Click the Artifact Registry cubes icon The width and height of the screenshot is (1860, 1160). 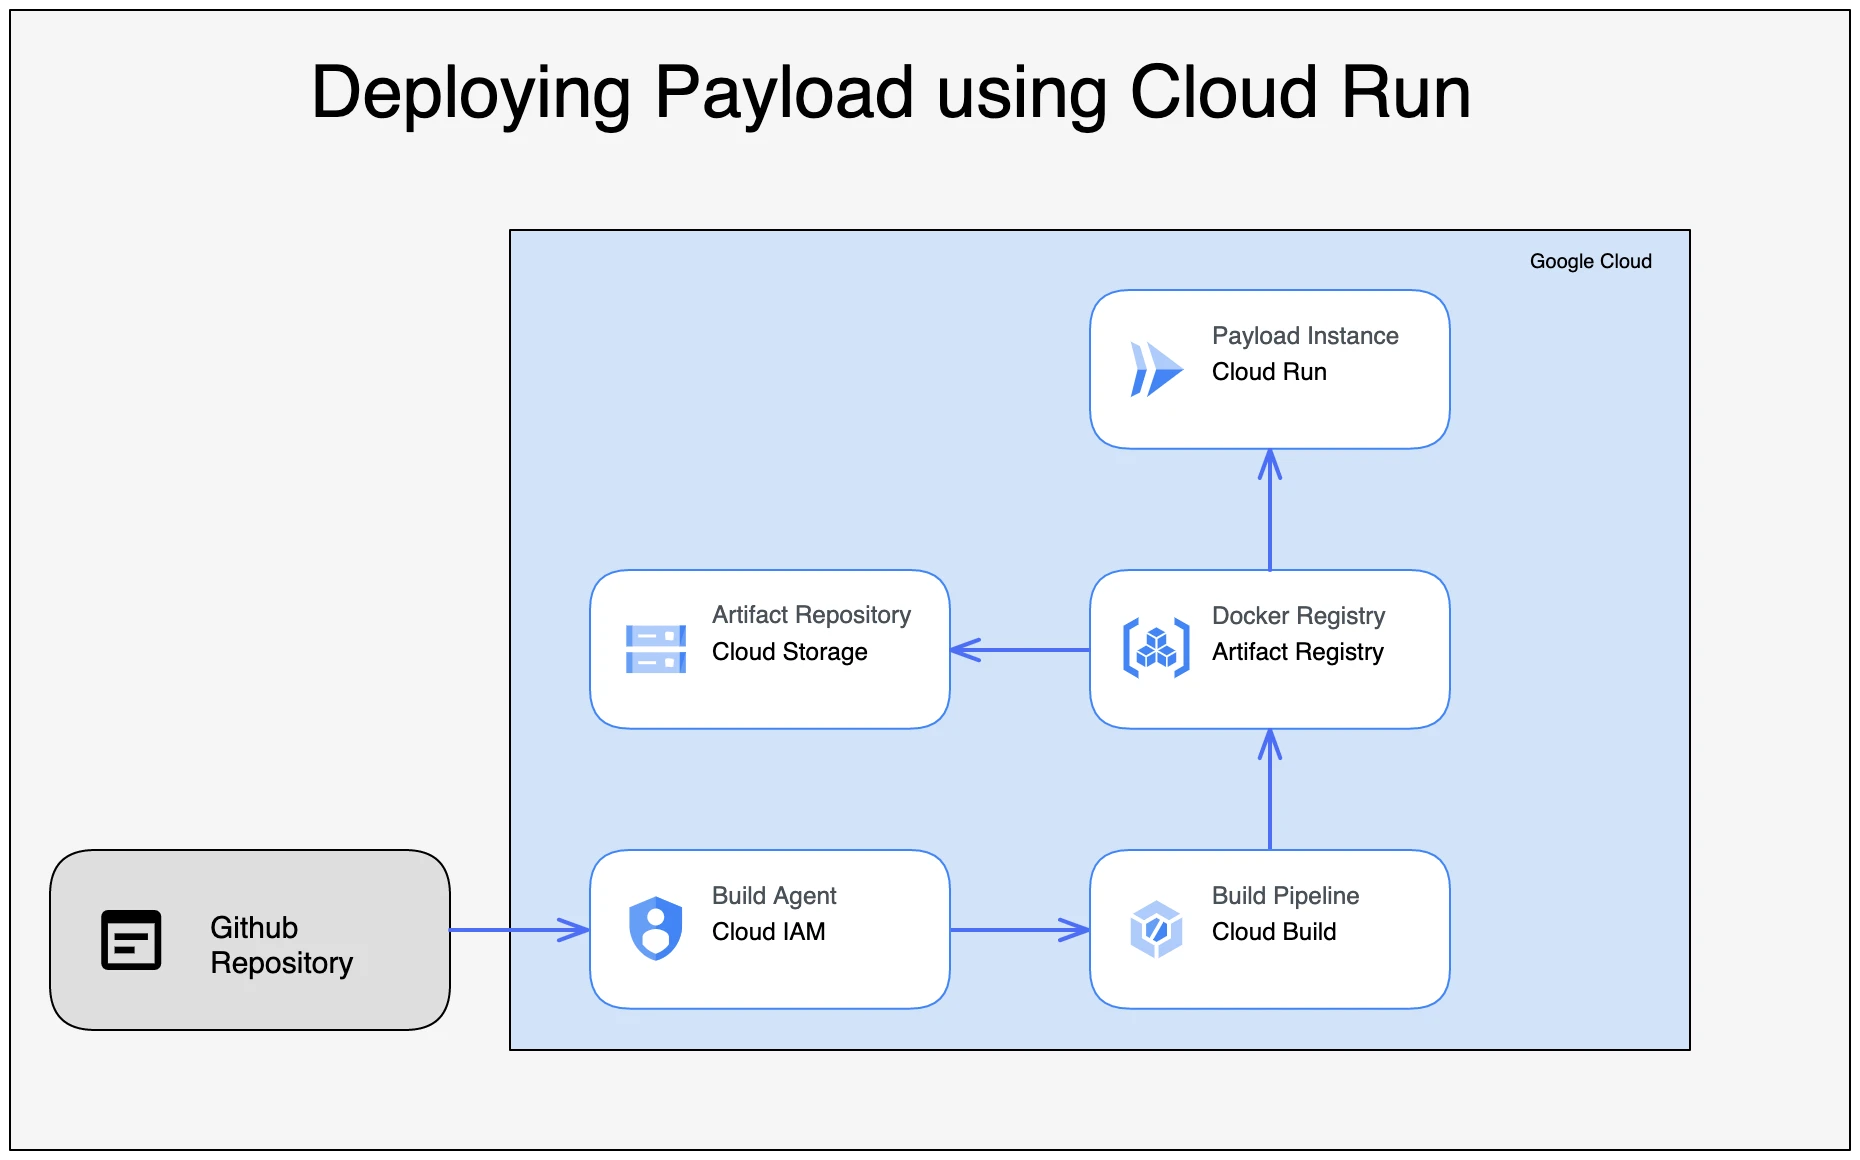[x=1156, y=648]
